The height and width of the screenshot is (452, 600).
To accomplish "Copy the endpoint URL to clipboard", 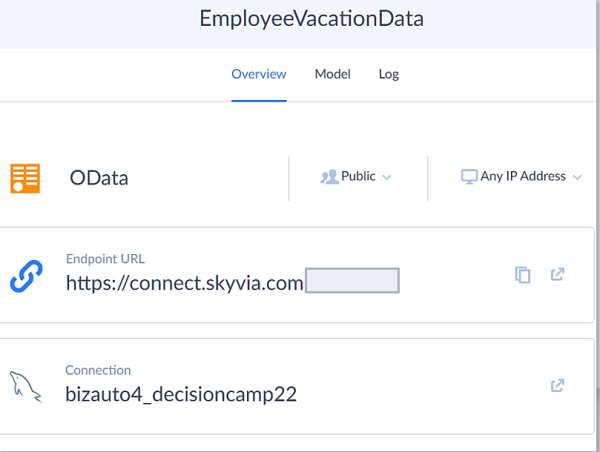I will (522, 275).
